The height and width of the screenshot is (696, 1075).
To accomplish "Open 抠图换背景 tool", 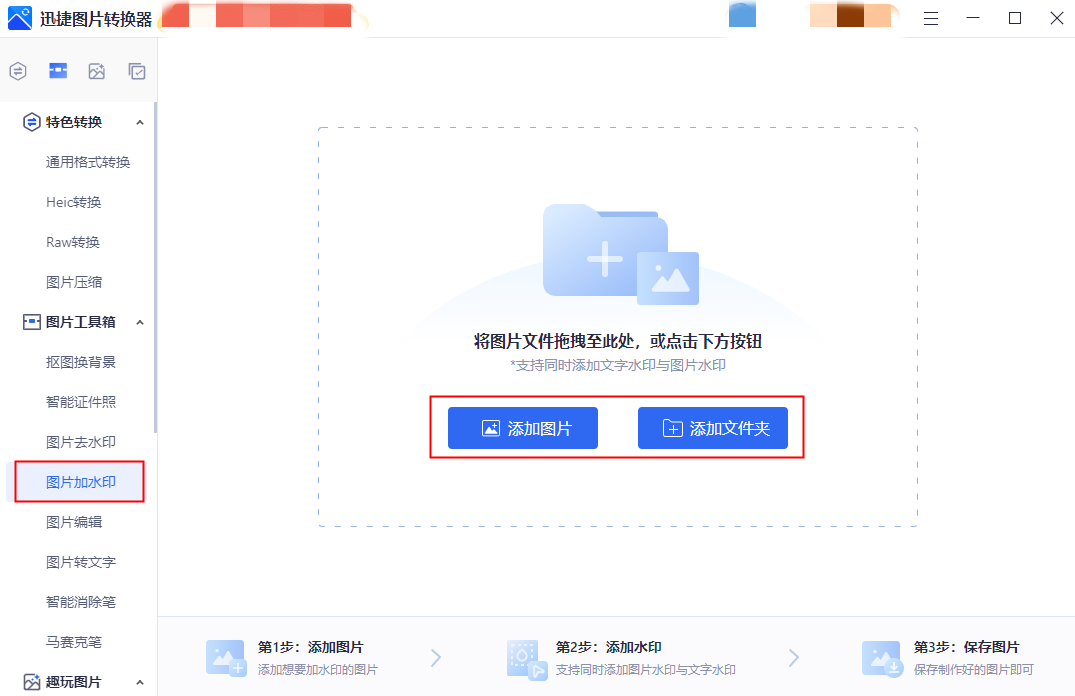I will click(x=81, y=362).
